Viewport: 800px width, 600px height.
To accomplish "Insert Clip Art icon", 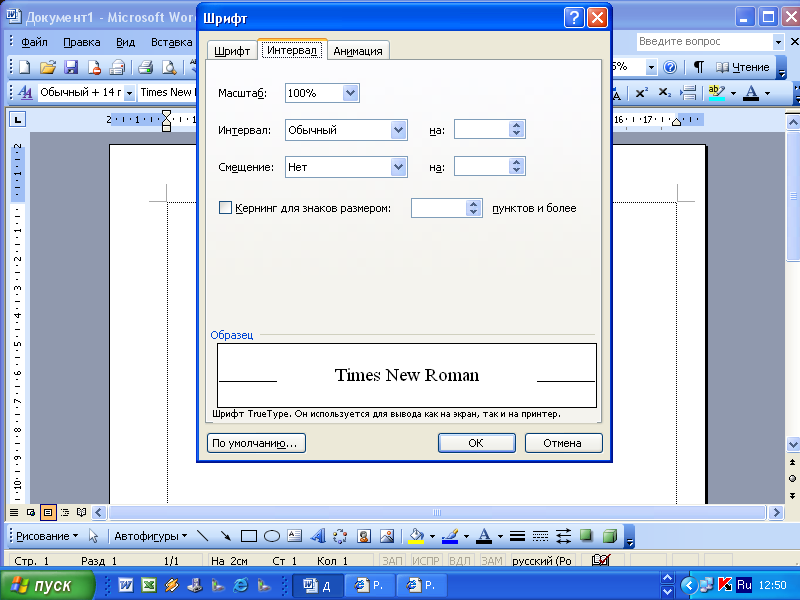I will (x=364, y=536).
